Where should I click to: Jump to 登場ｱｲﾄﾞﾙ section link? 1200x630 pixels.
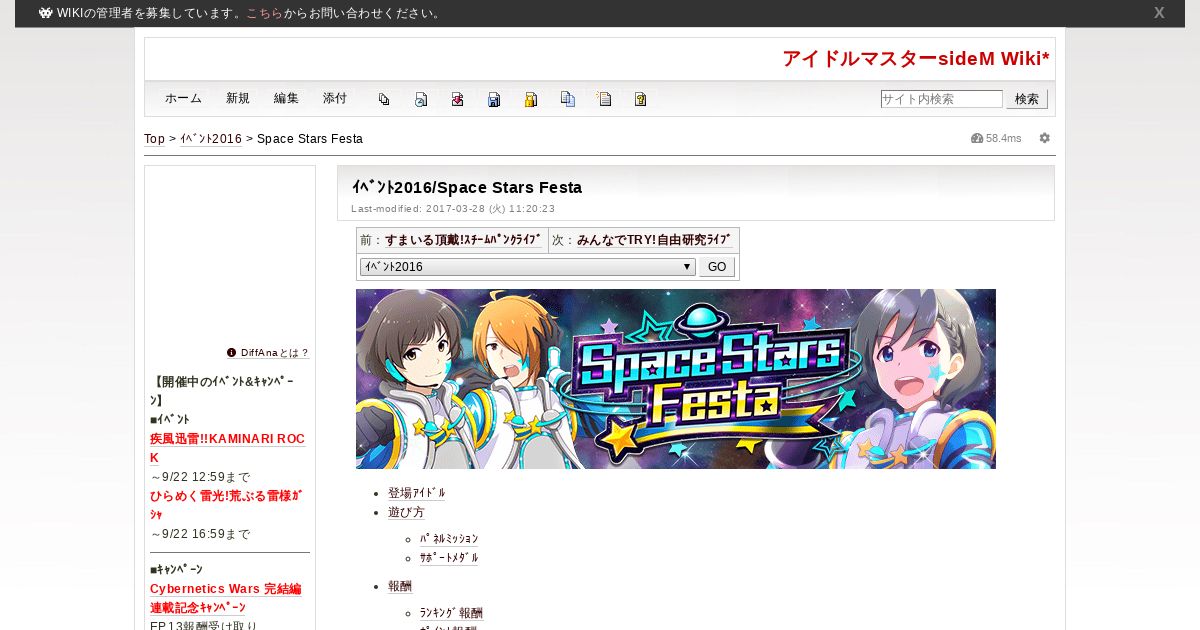[417, 493]
